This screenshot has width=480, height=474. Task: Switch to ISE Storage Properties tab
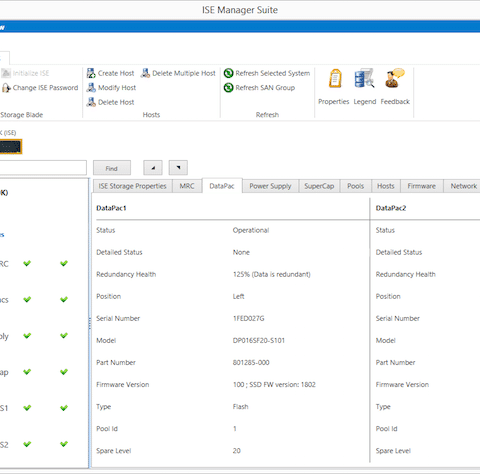pyautogui.click(x=132, y=186)
